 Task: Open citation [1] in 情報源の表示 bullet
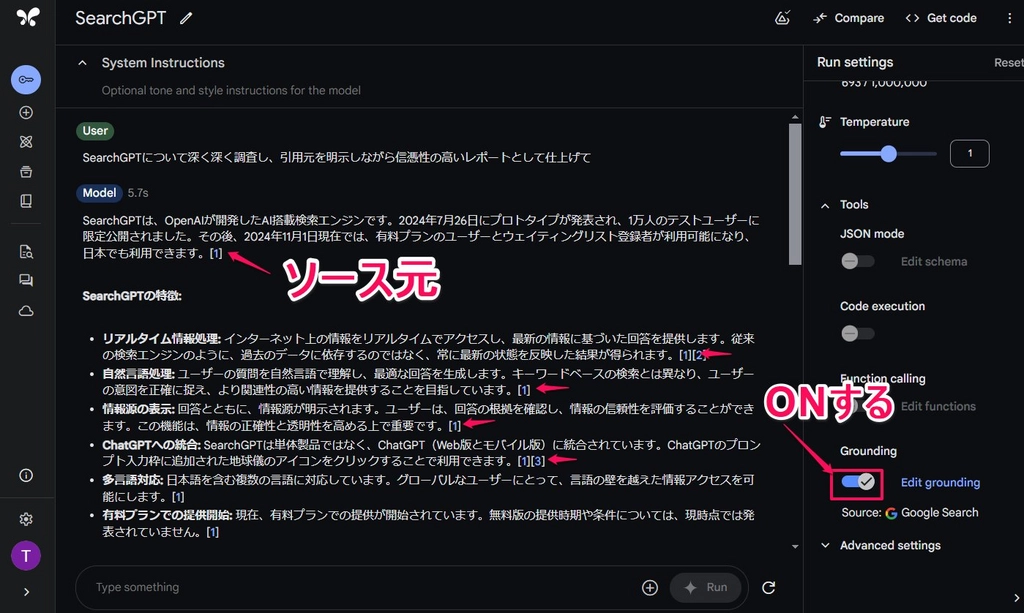pyautogui.click(x=455, y=426)
